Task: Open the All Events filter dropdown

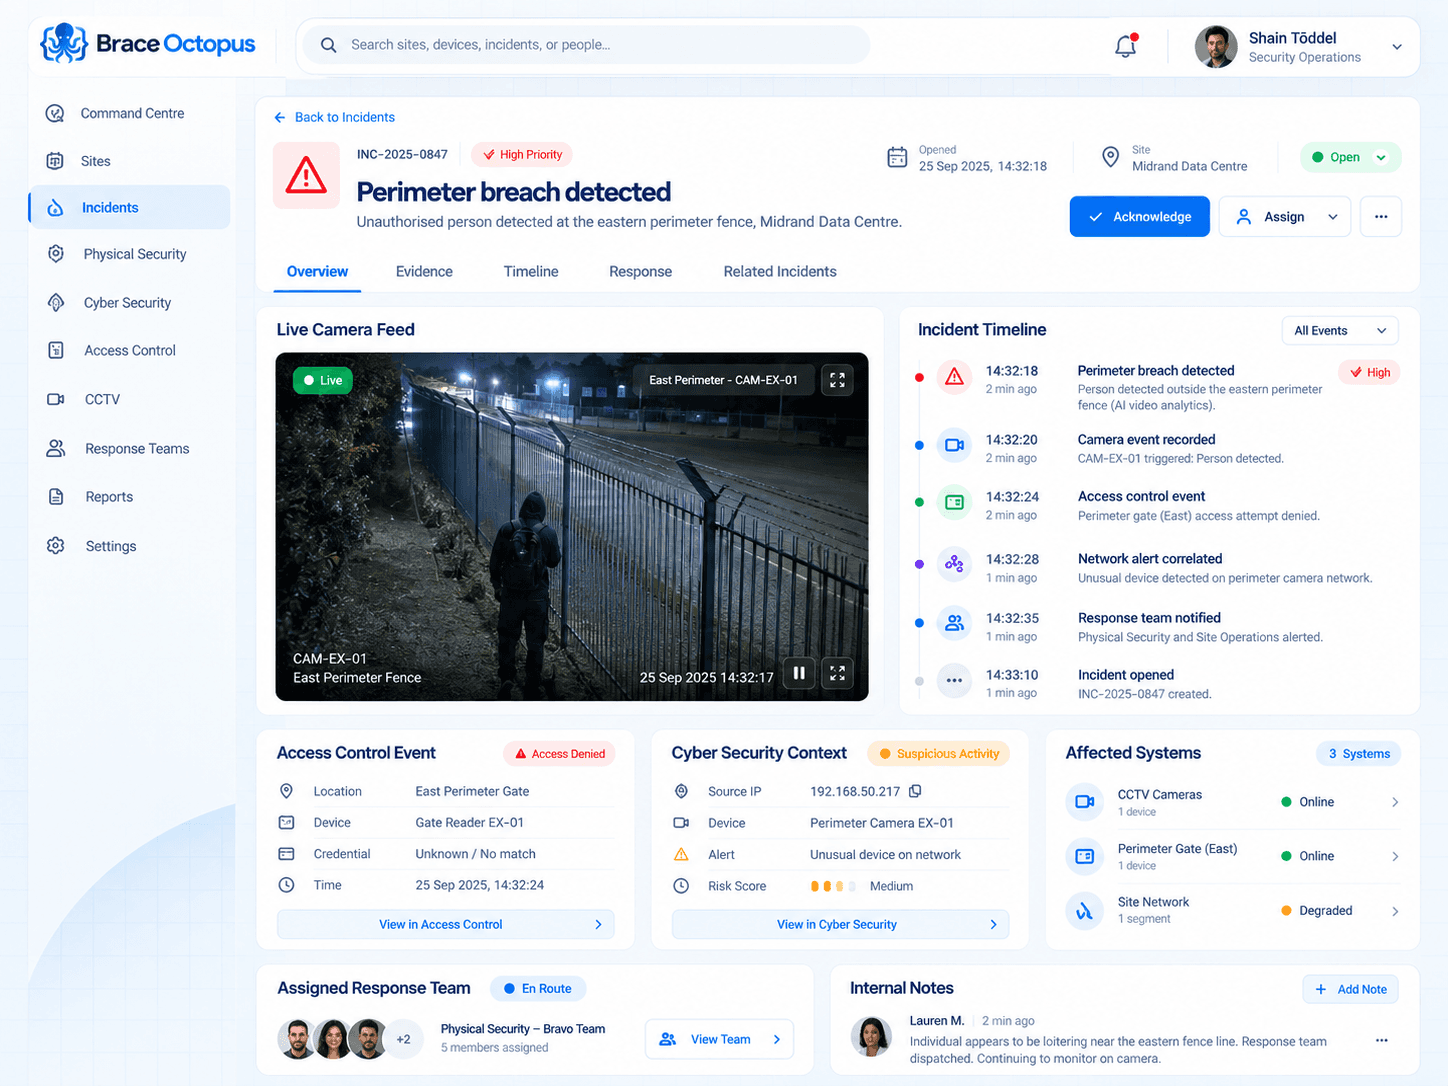Action: 1339,331
